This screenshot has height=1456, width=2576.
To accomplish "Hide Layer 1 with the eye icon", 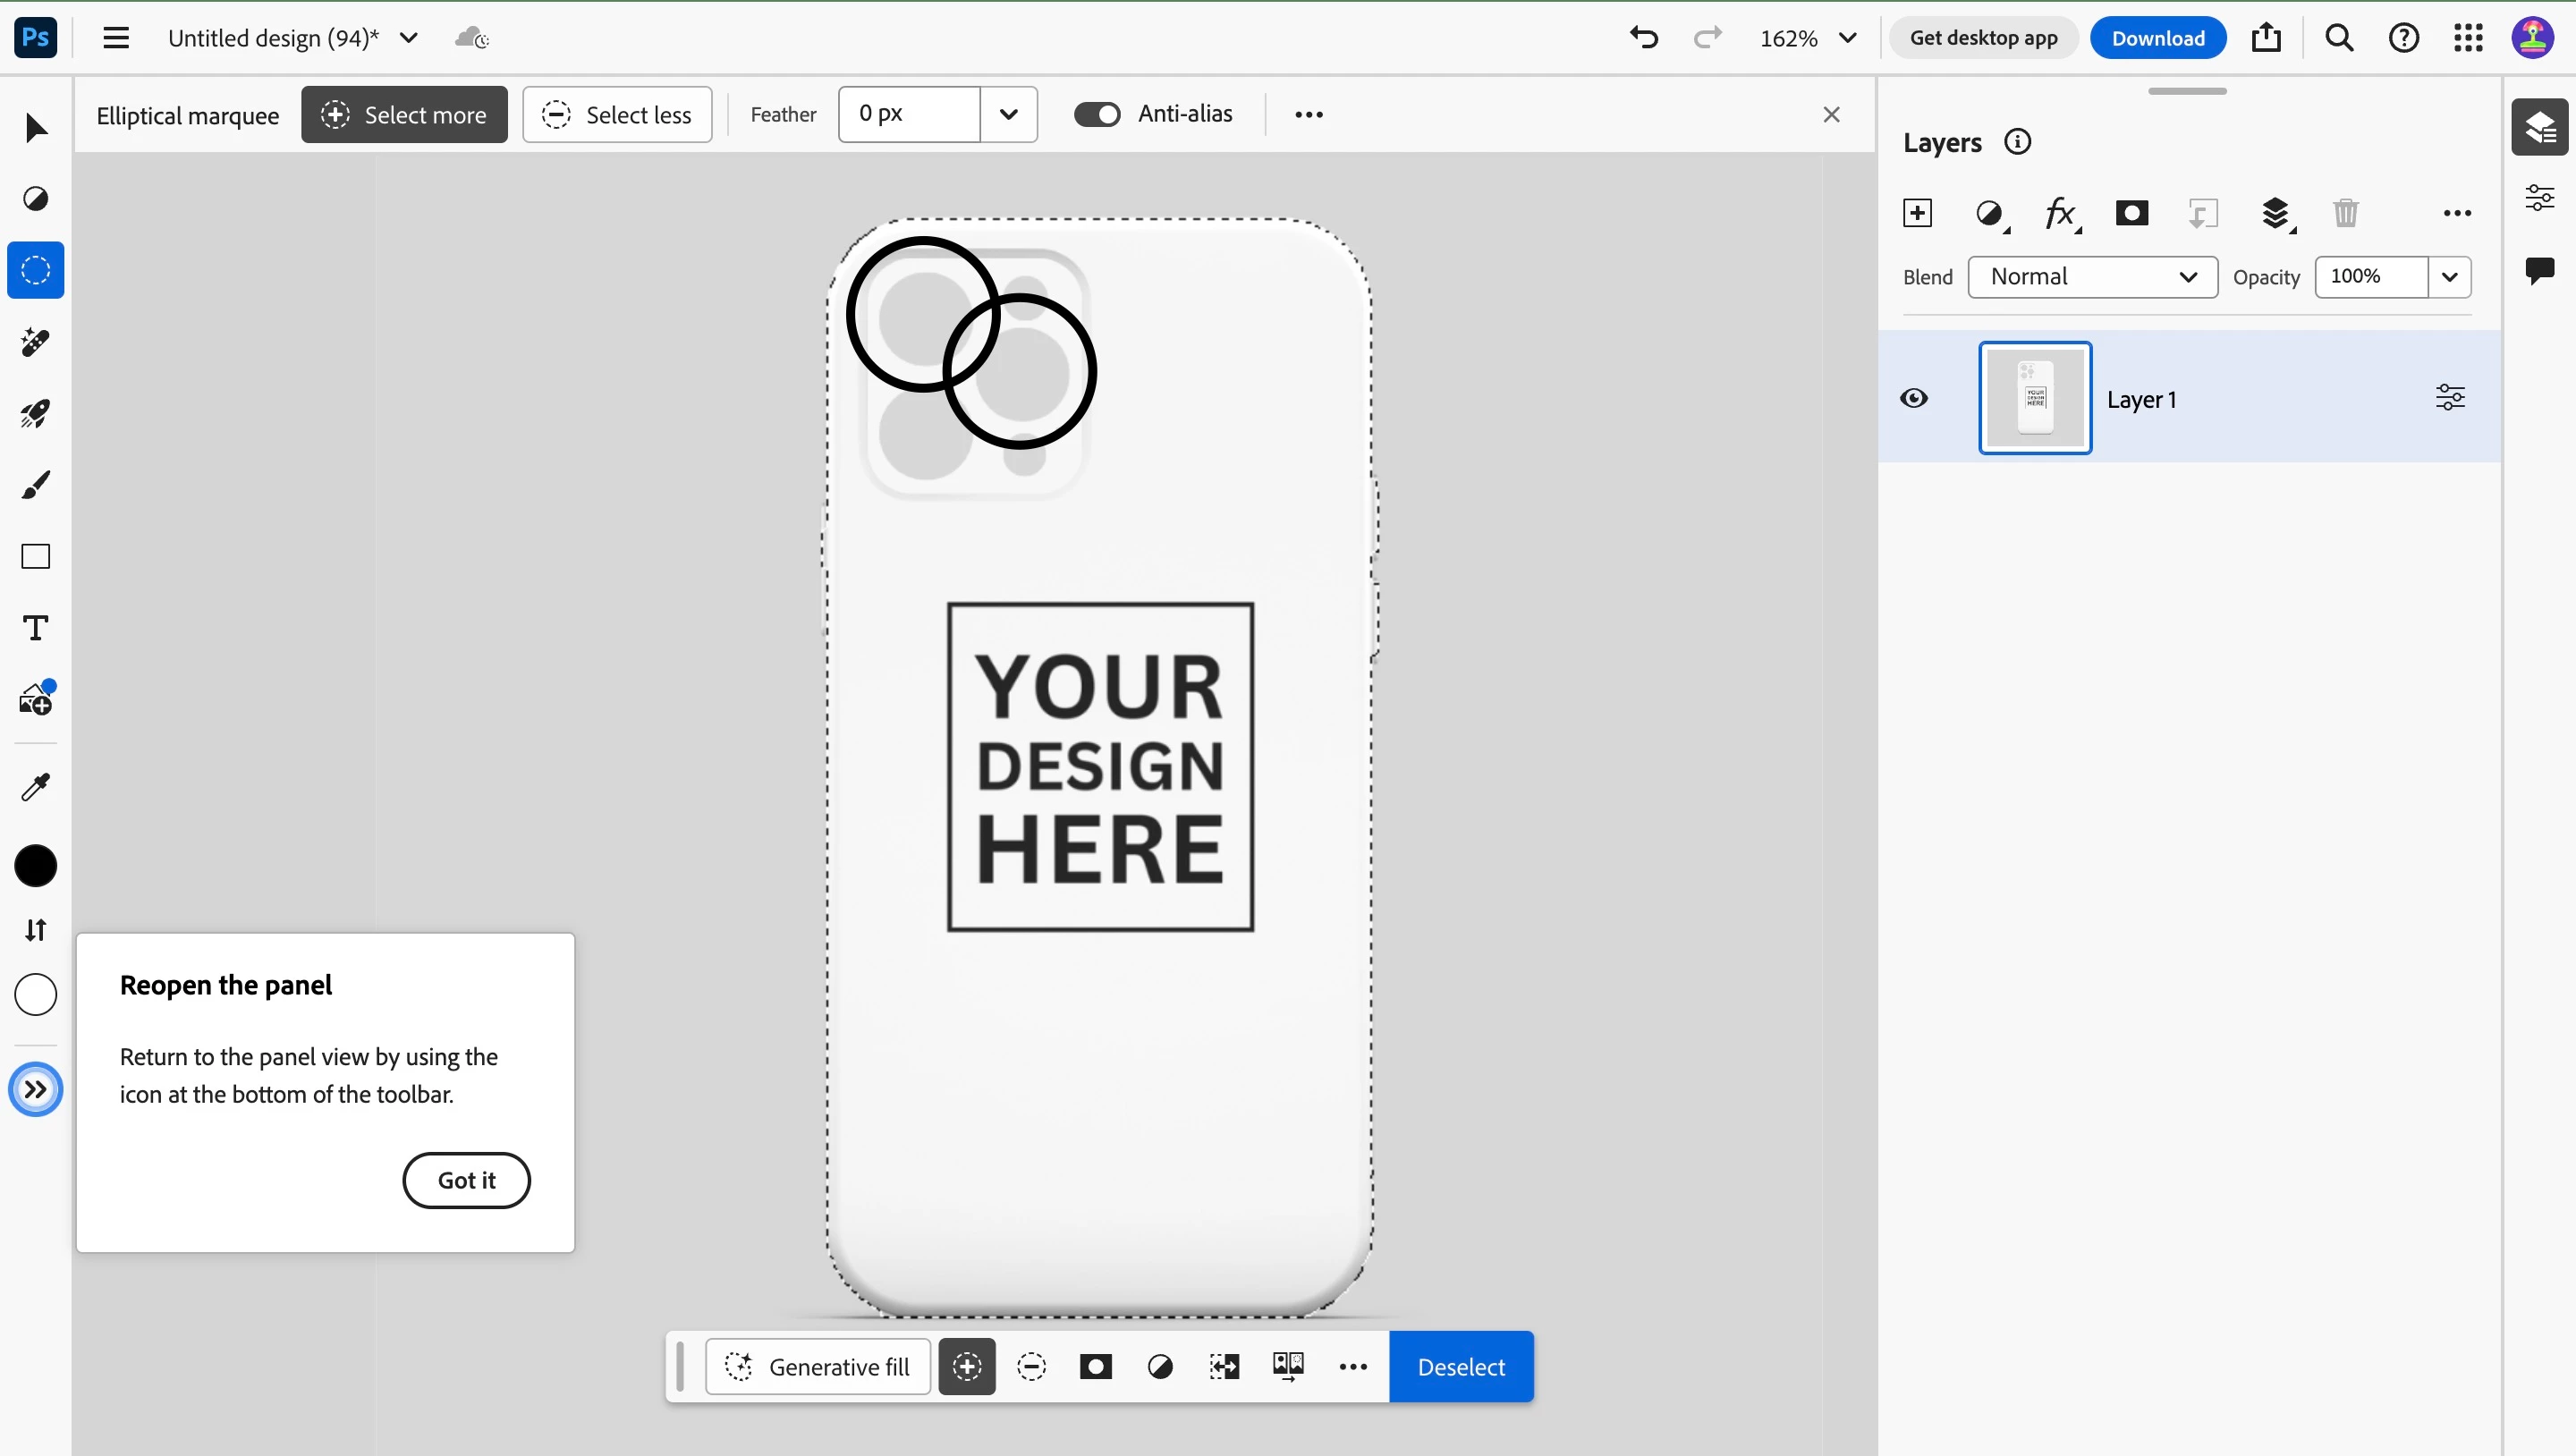I will 1913,398.
